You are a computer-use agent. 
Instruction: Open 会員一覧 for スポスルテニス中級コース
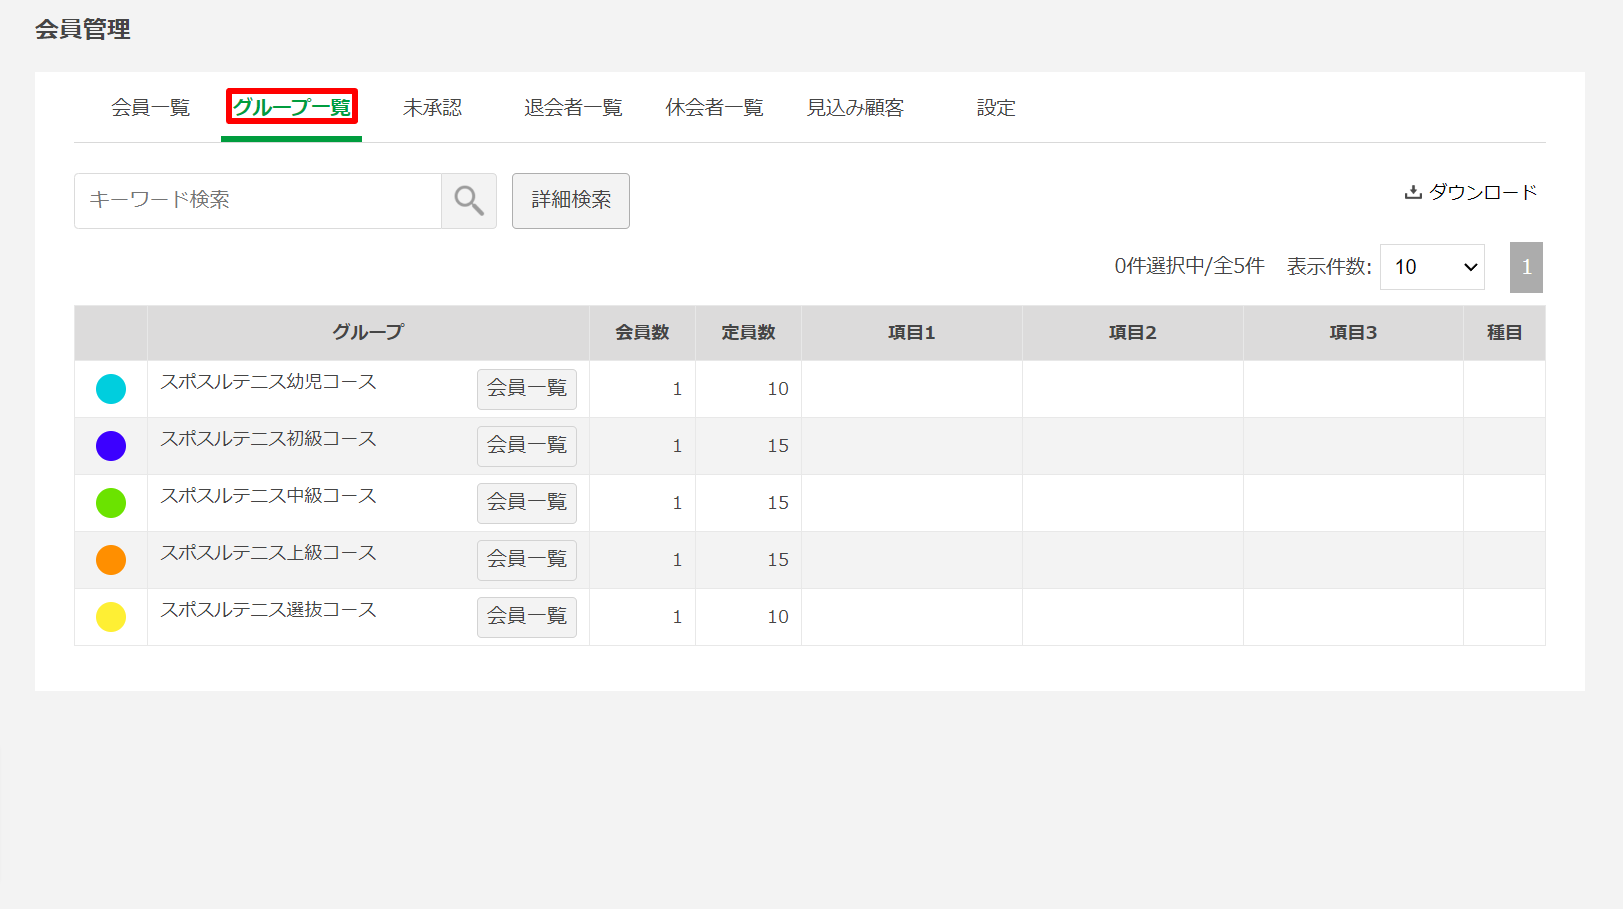tap(527, 503)
